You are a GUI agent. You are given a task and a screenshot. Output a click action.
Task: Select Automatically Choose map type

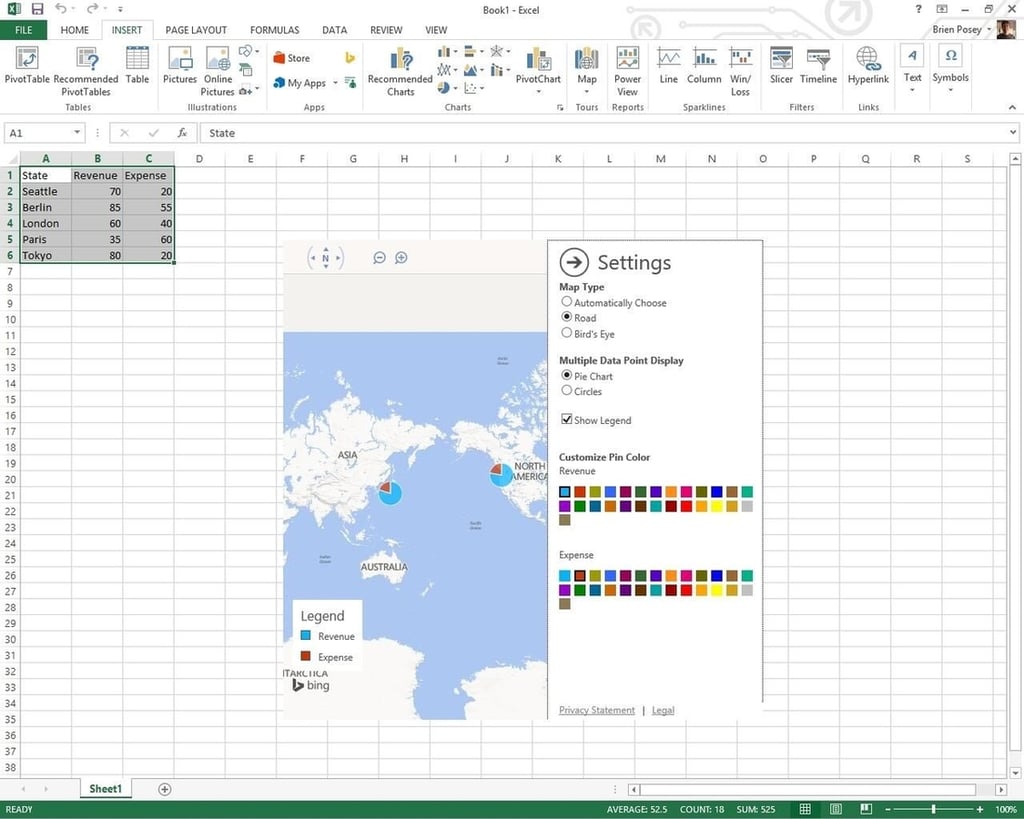point(567,302)
